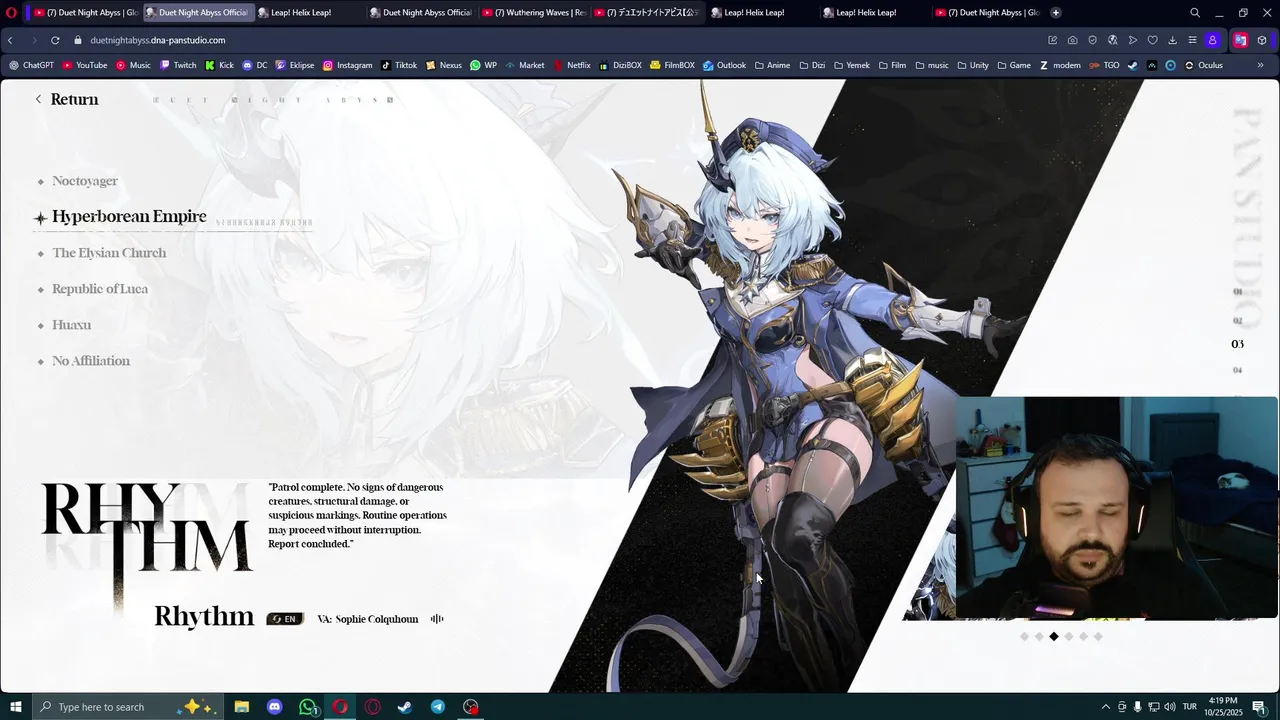The height and width of the screenshot is (720, 1280).
Task: Open the Twitch bookmark
Action: [178, 65]
